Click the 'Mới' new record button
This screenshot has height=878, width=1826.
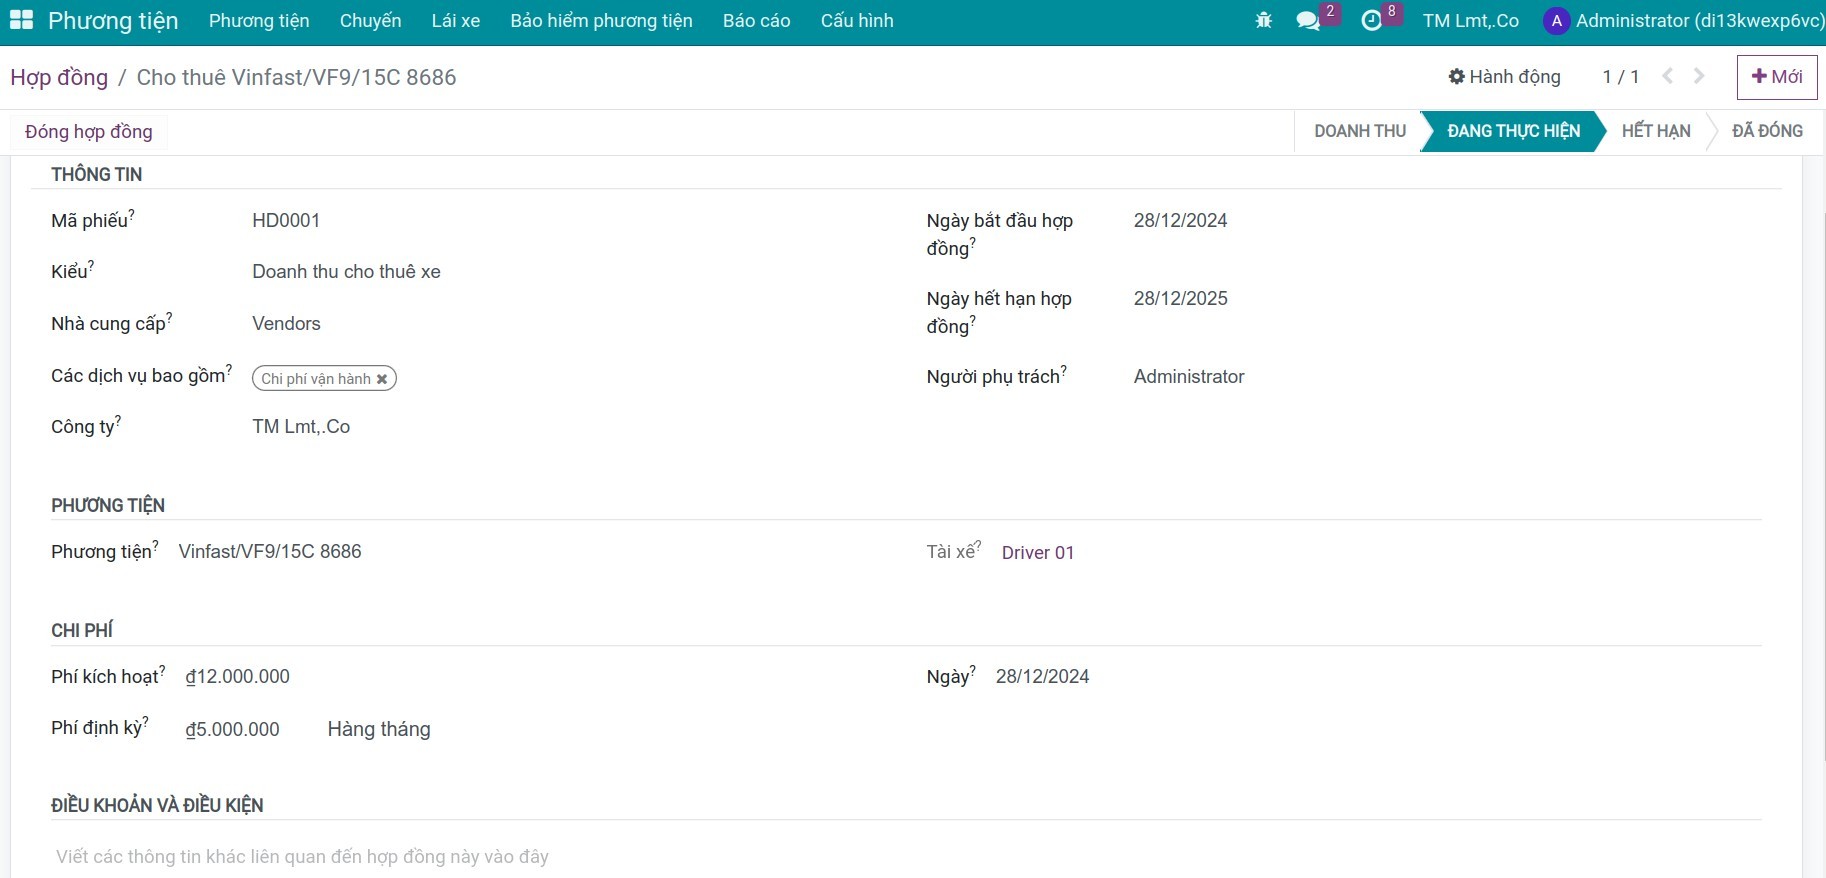(x=1777, y=77)
